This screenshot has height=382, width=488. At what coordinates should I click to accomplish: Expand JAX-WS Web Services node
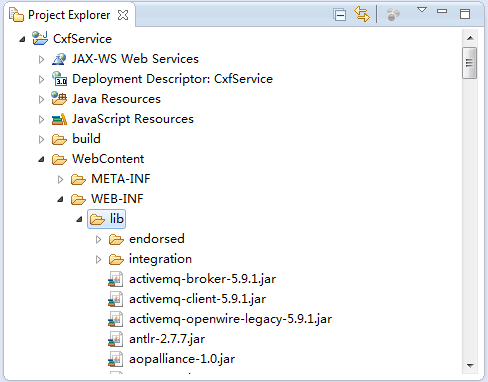(41, 59)
